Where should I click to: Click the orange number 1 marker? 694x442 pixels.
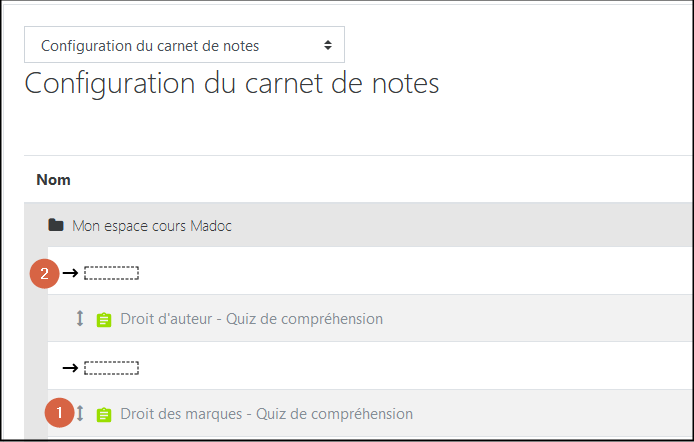[59, 413]
